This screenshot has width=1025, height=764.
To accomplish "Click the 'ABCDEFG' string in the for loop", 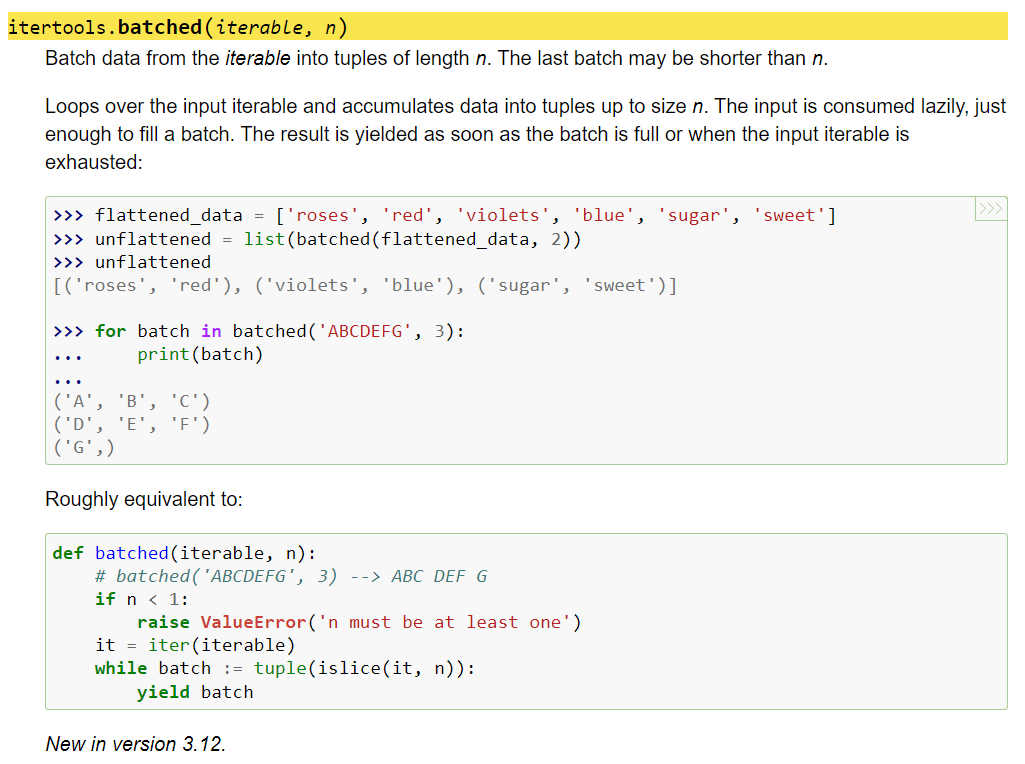I will 365,331.
